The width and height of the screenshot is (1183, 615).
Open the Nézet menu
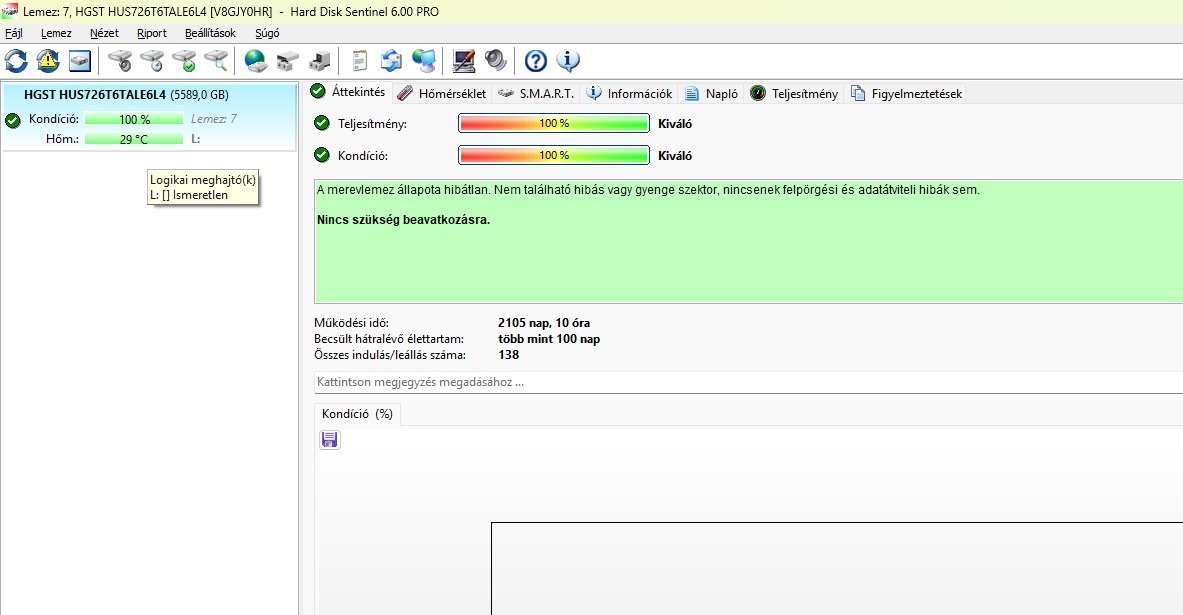104,33
